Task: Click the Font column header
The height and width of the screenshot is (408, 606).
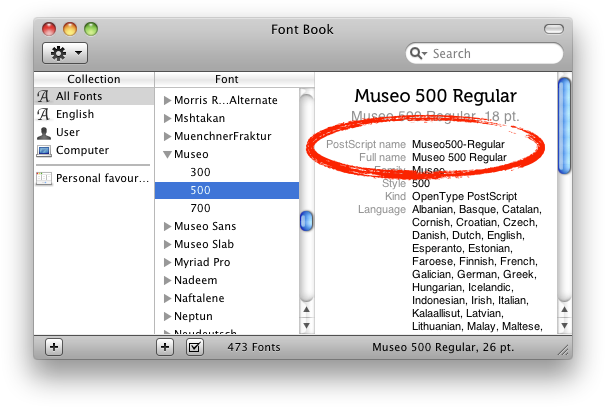Action: [227, 79]
